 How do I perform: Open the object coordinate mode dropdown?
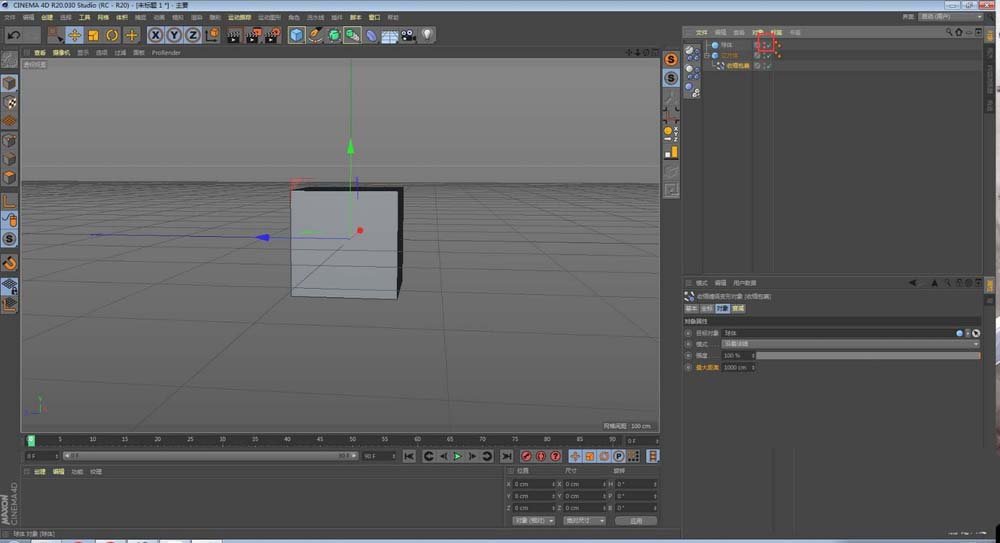pyautogui.click(x=533, y=520)
